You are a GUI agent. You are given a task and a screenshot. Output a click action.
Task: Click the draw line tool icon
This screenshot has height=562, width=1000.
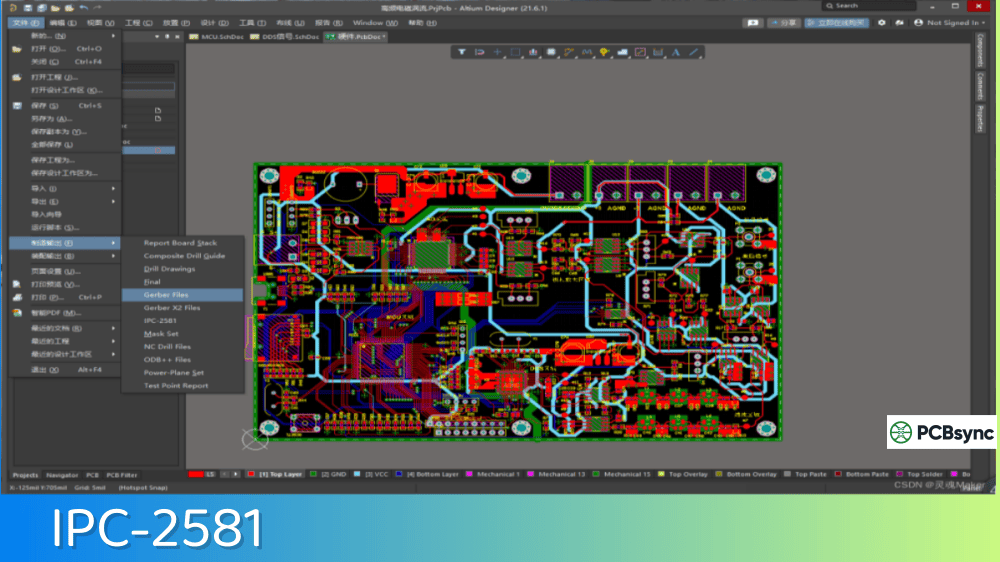[x=693, y=52]
